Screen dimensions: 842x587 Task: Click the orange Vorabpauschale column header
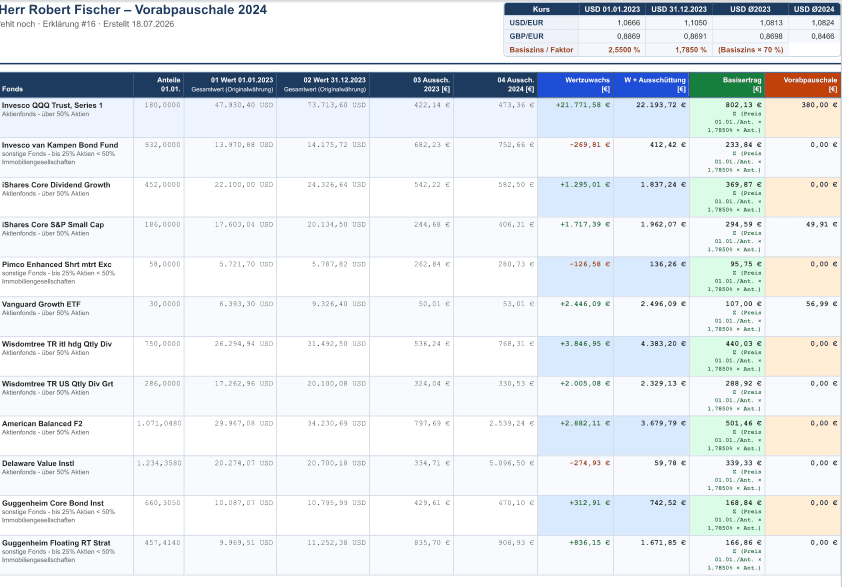coord(803,85)
